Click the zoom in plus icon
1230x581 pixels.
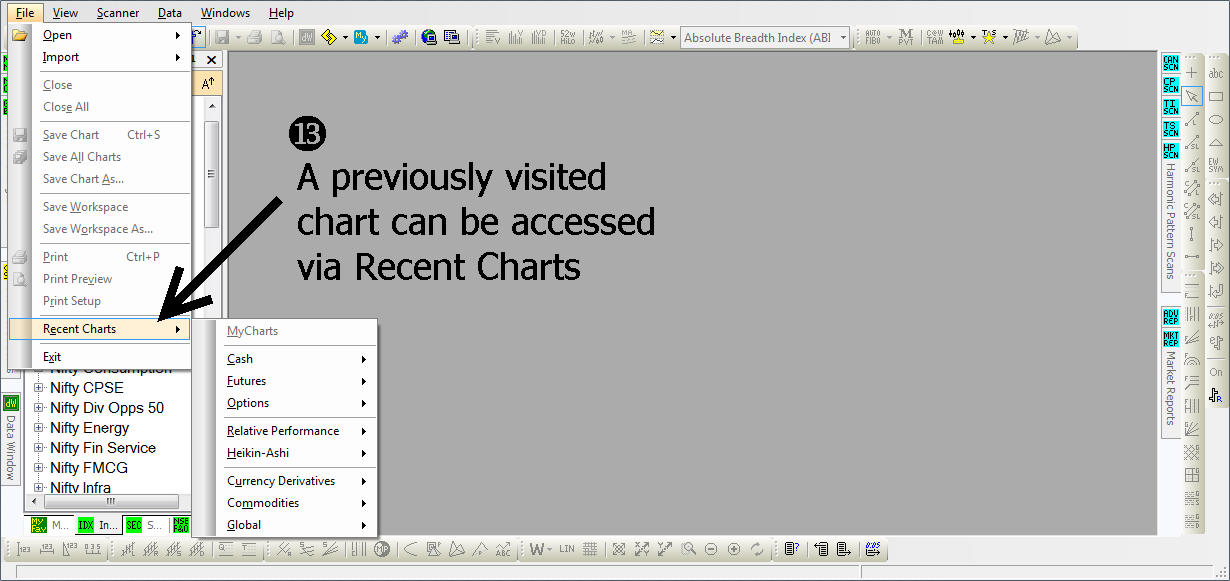(x=734, y=549)
